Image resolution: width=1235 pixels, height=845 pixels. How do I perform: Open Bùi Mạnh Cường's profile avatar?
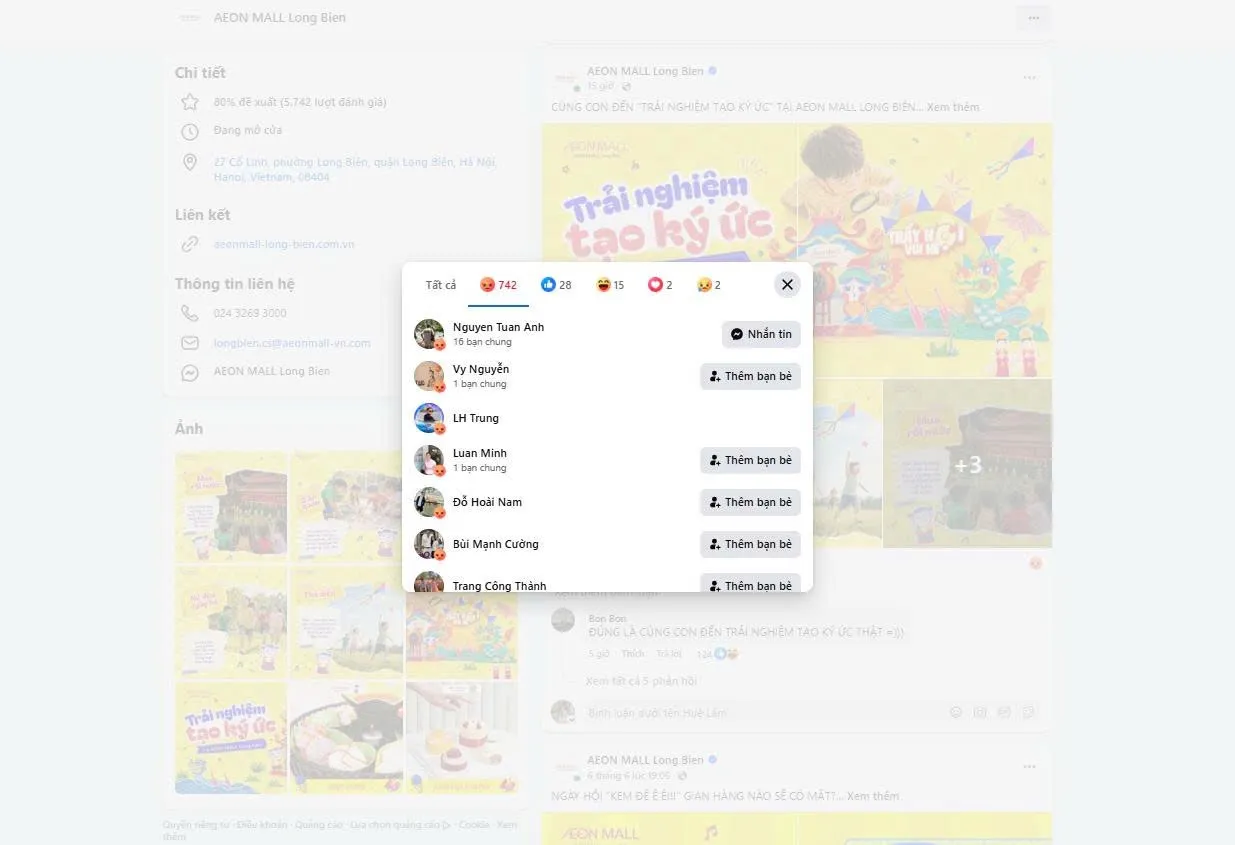point(429,544)
